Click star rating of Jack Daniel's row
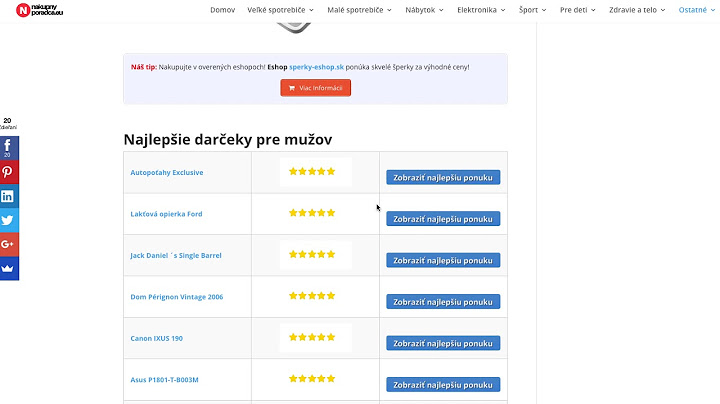The height and width of the screenshot is (404, 720). pos(312,254)
